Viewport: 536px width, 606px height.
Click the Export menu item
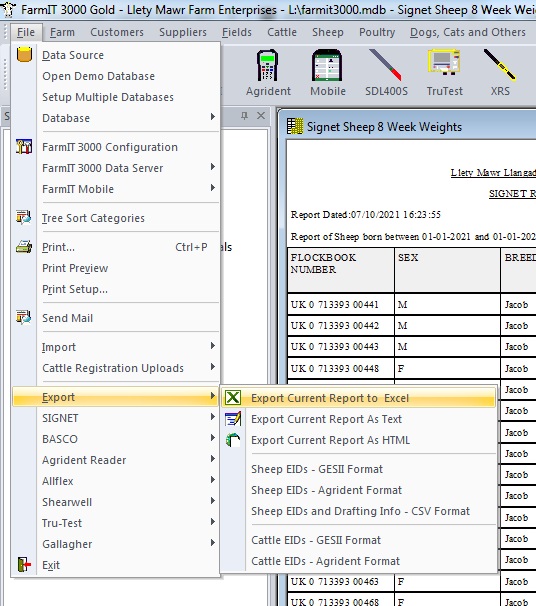tap(116, 397)
